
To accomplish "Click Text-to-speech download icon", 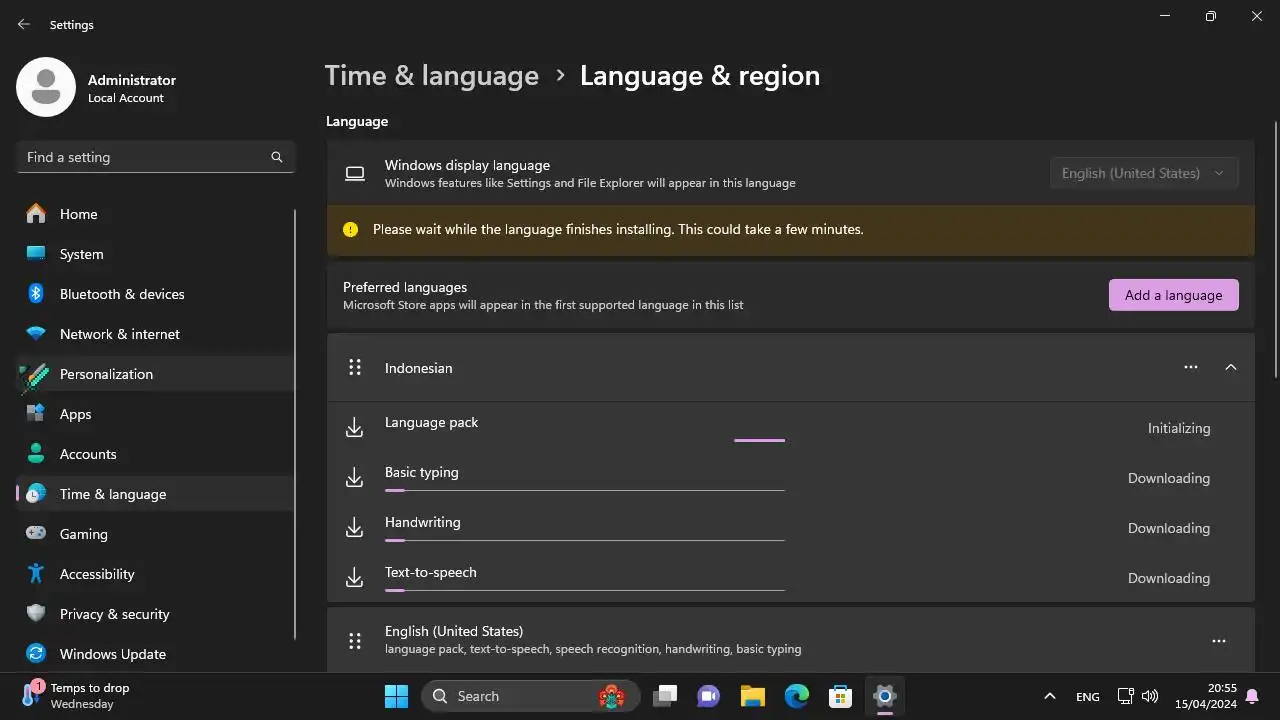I will tap(354, 578).
